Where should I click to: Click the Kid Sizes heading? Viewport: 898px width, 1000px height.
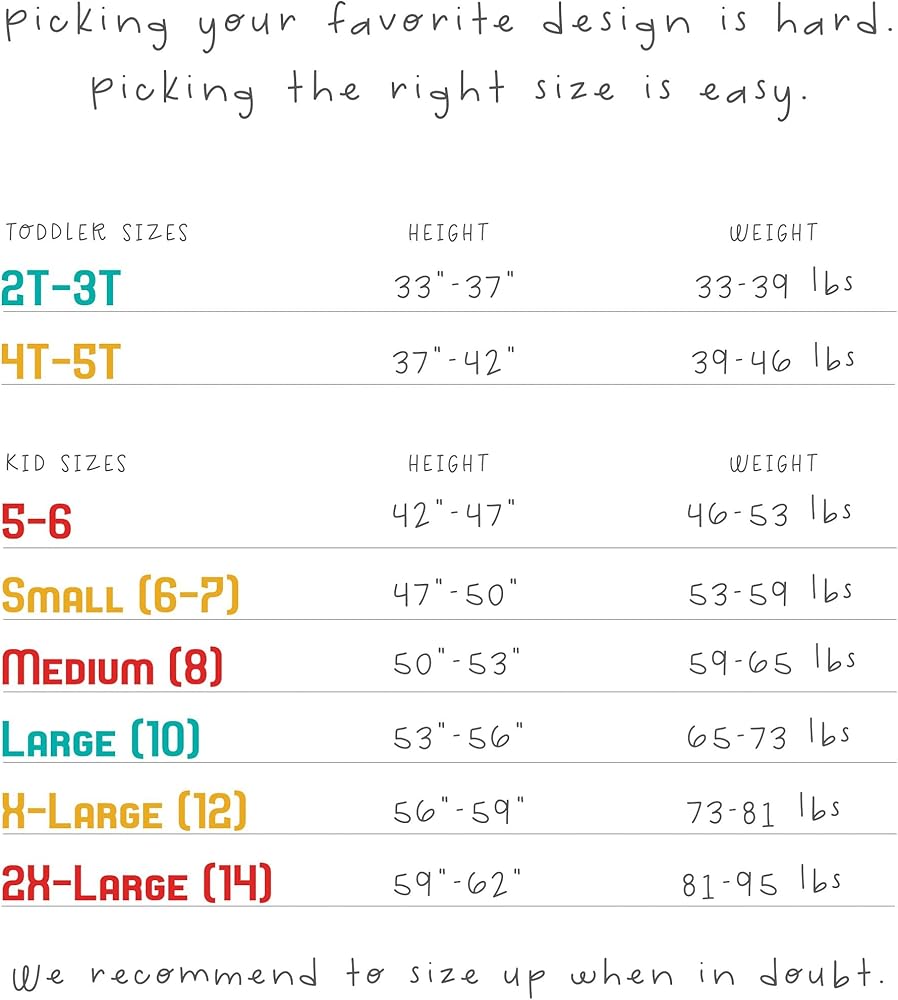point(66,464)
